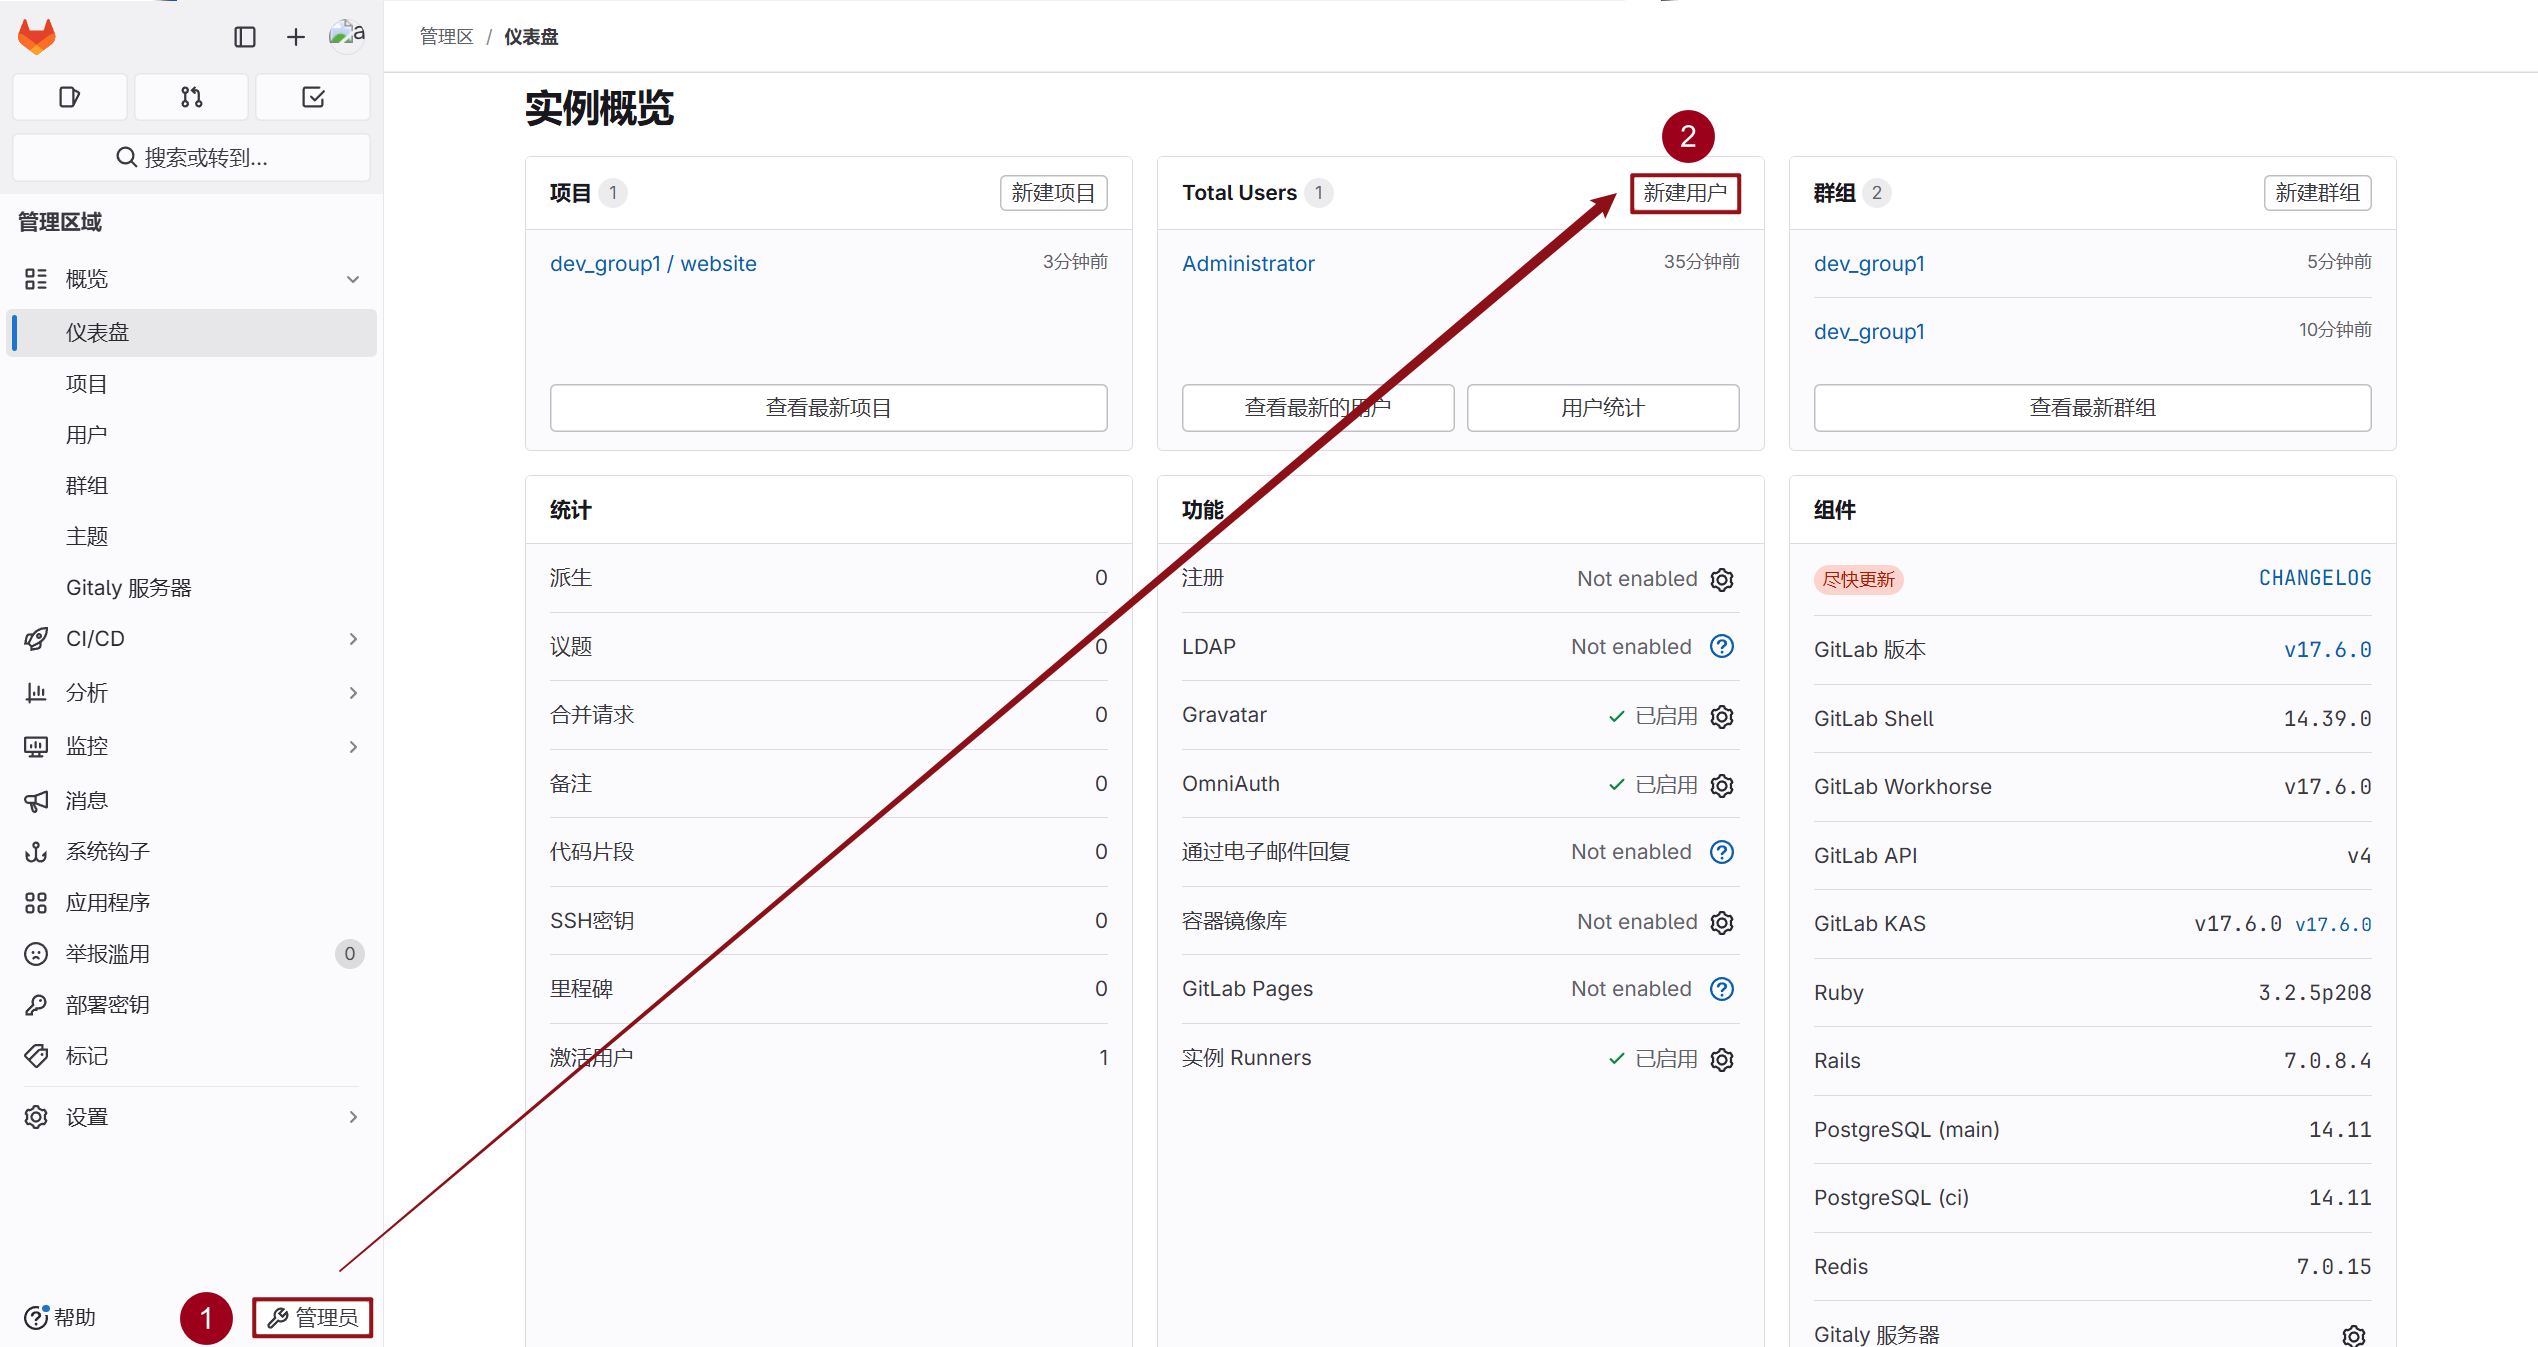The image size is (2538, 1347).
Task: Click the Ruby version 3.2.5p208 value
Action: pos(2315,993)
